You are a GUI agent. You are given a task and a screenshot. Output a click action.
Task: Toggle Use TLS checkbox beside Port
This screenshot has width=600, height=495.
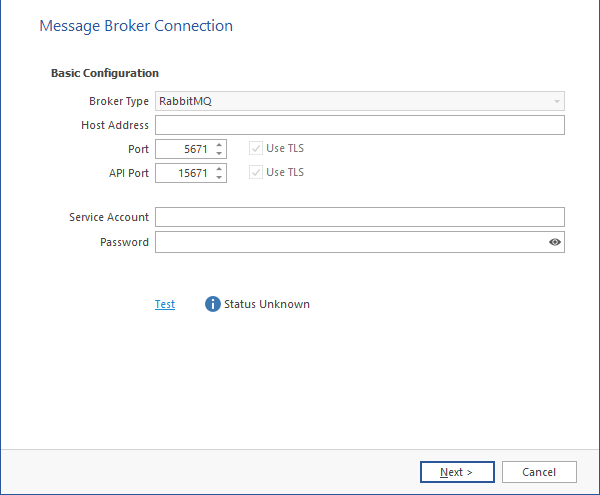(255, 149)
